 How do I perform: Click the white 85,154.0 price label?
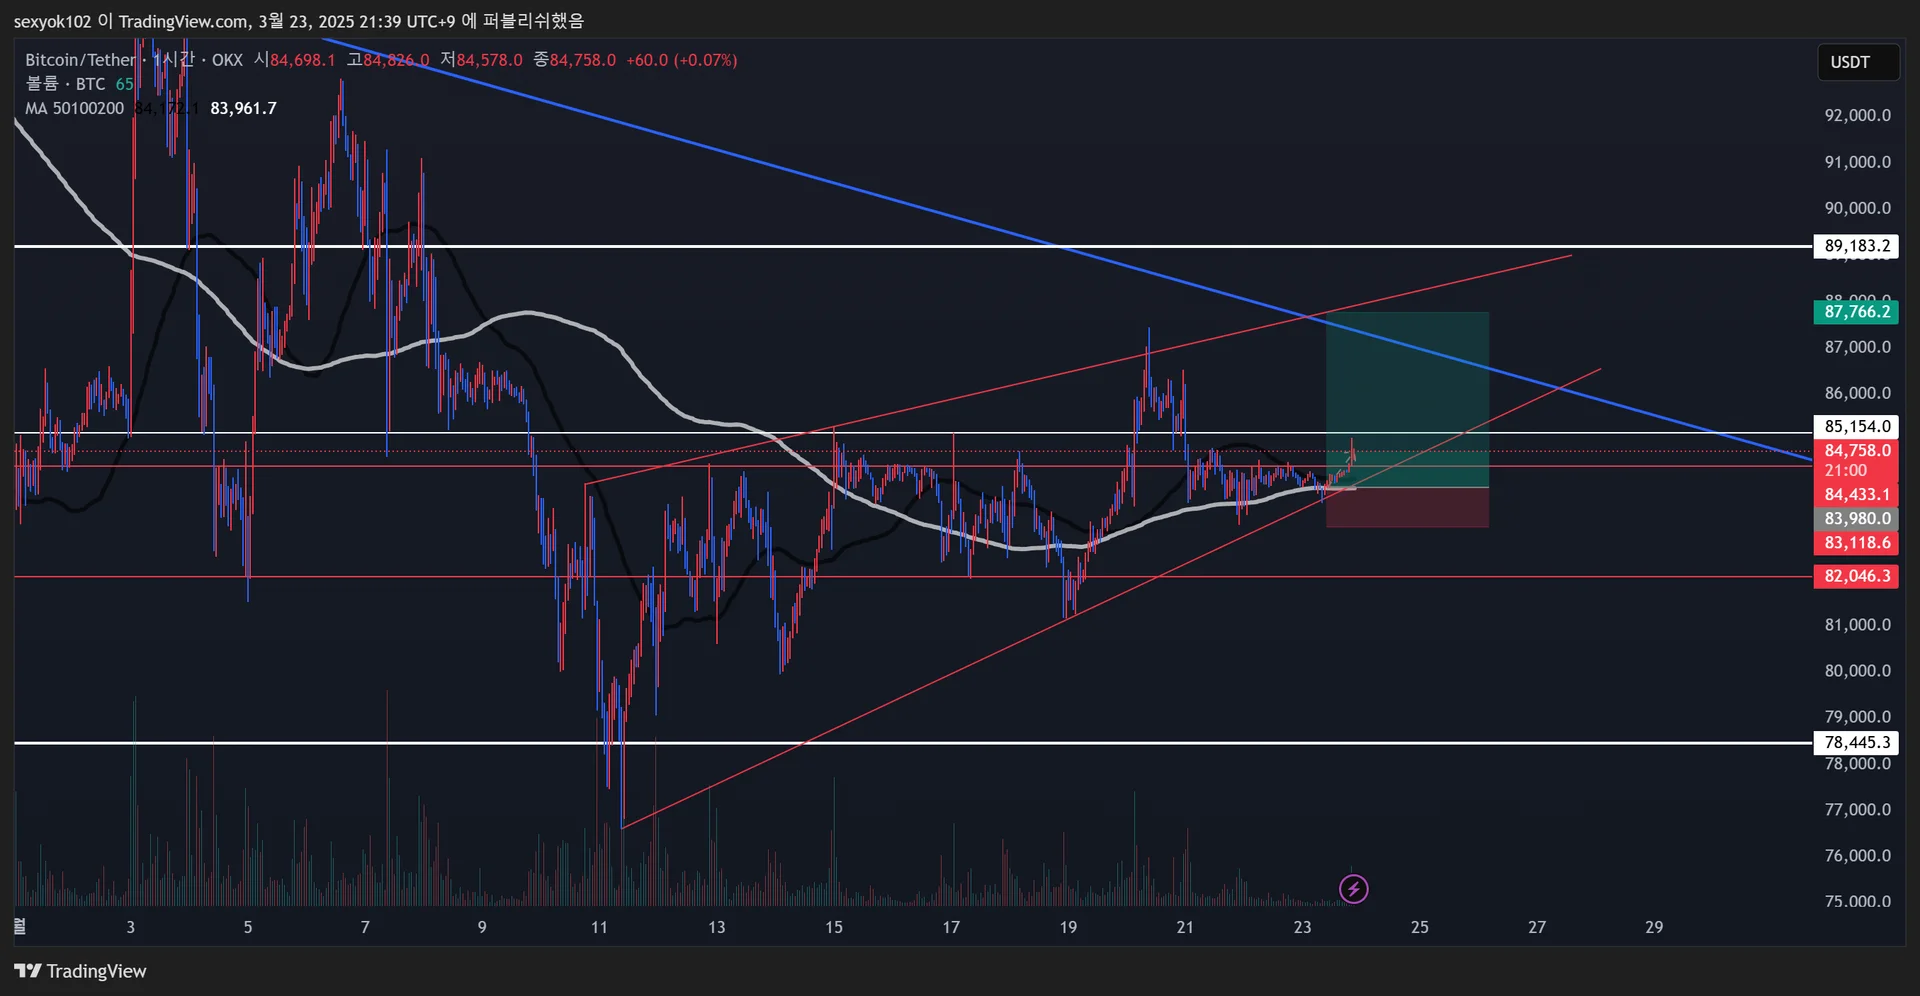[x=1856, y=426]
